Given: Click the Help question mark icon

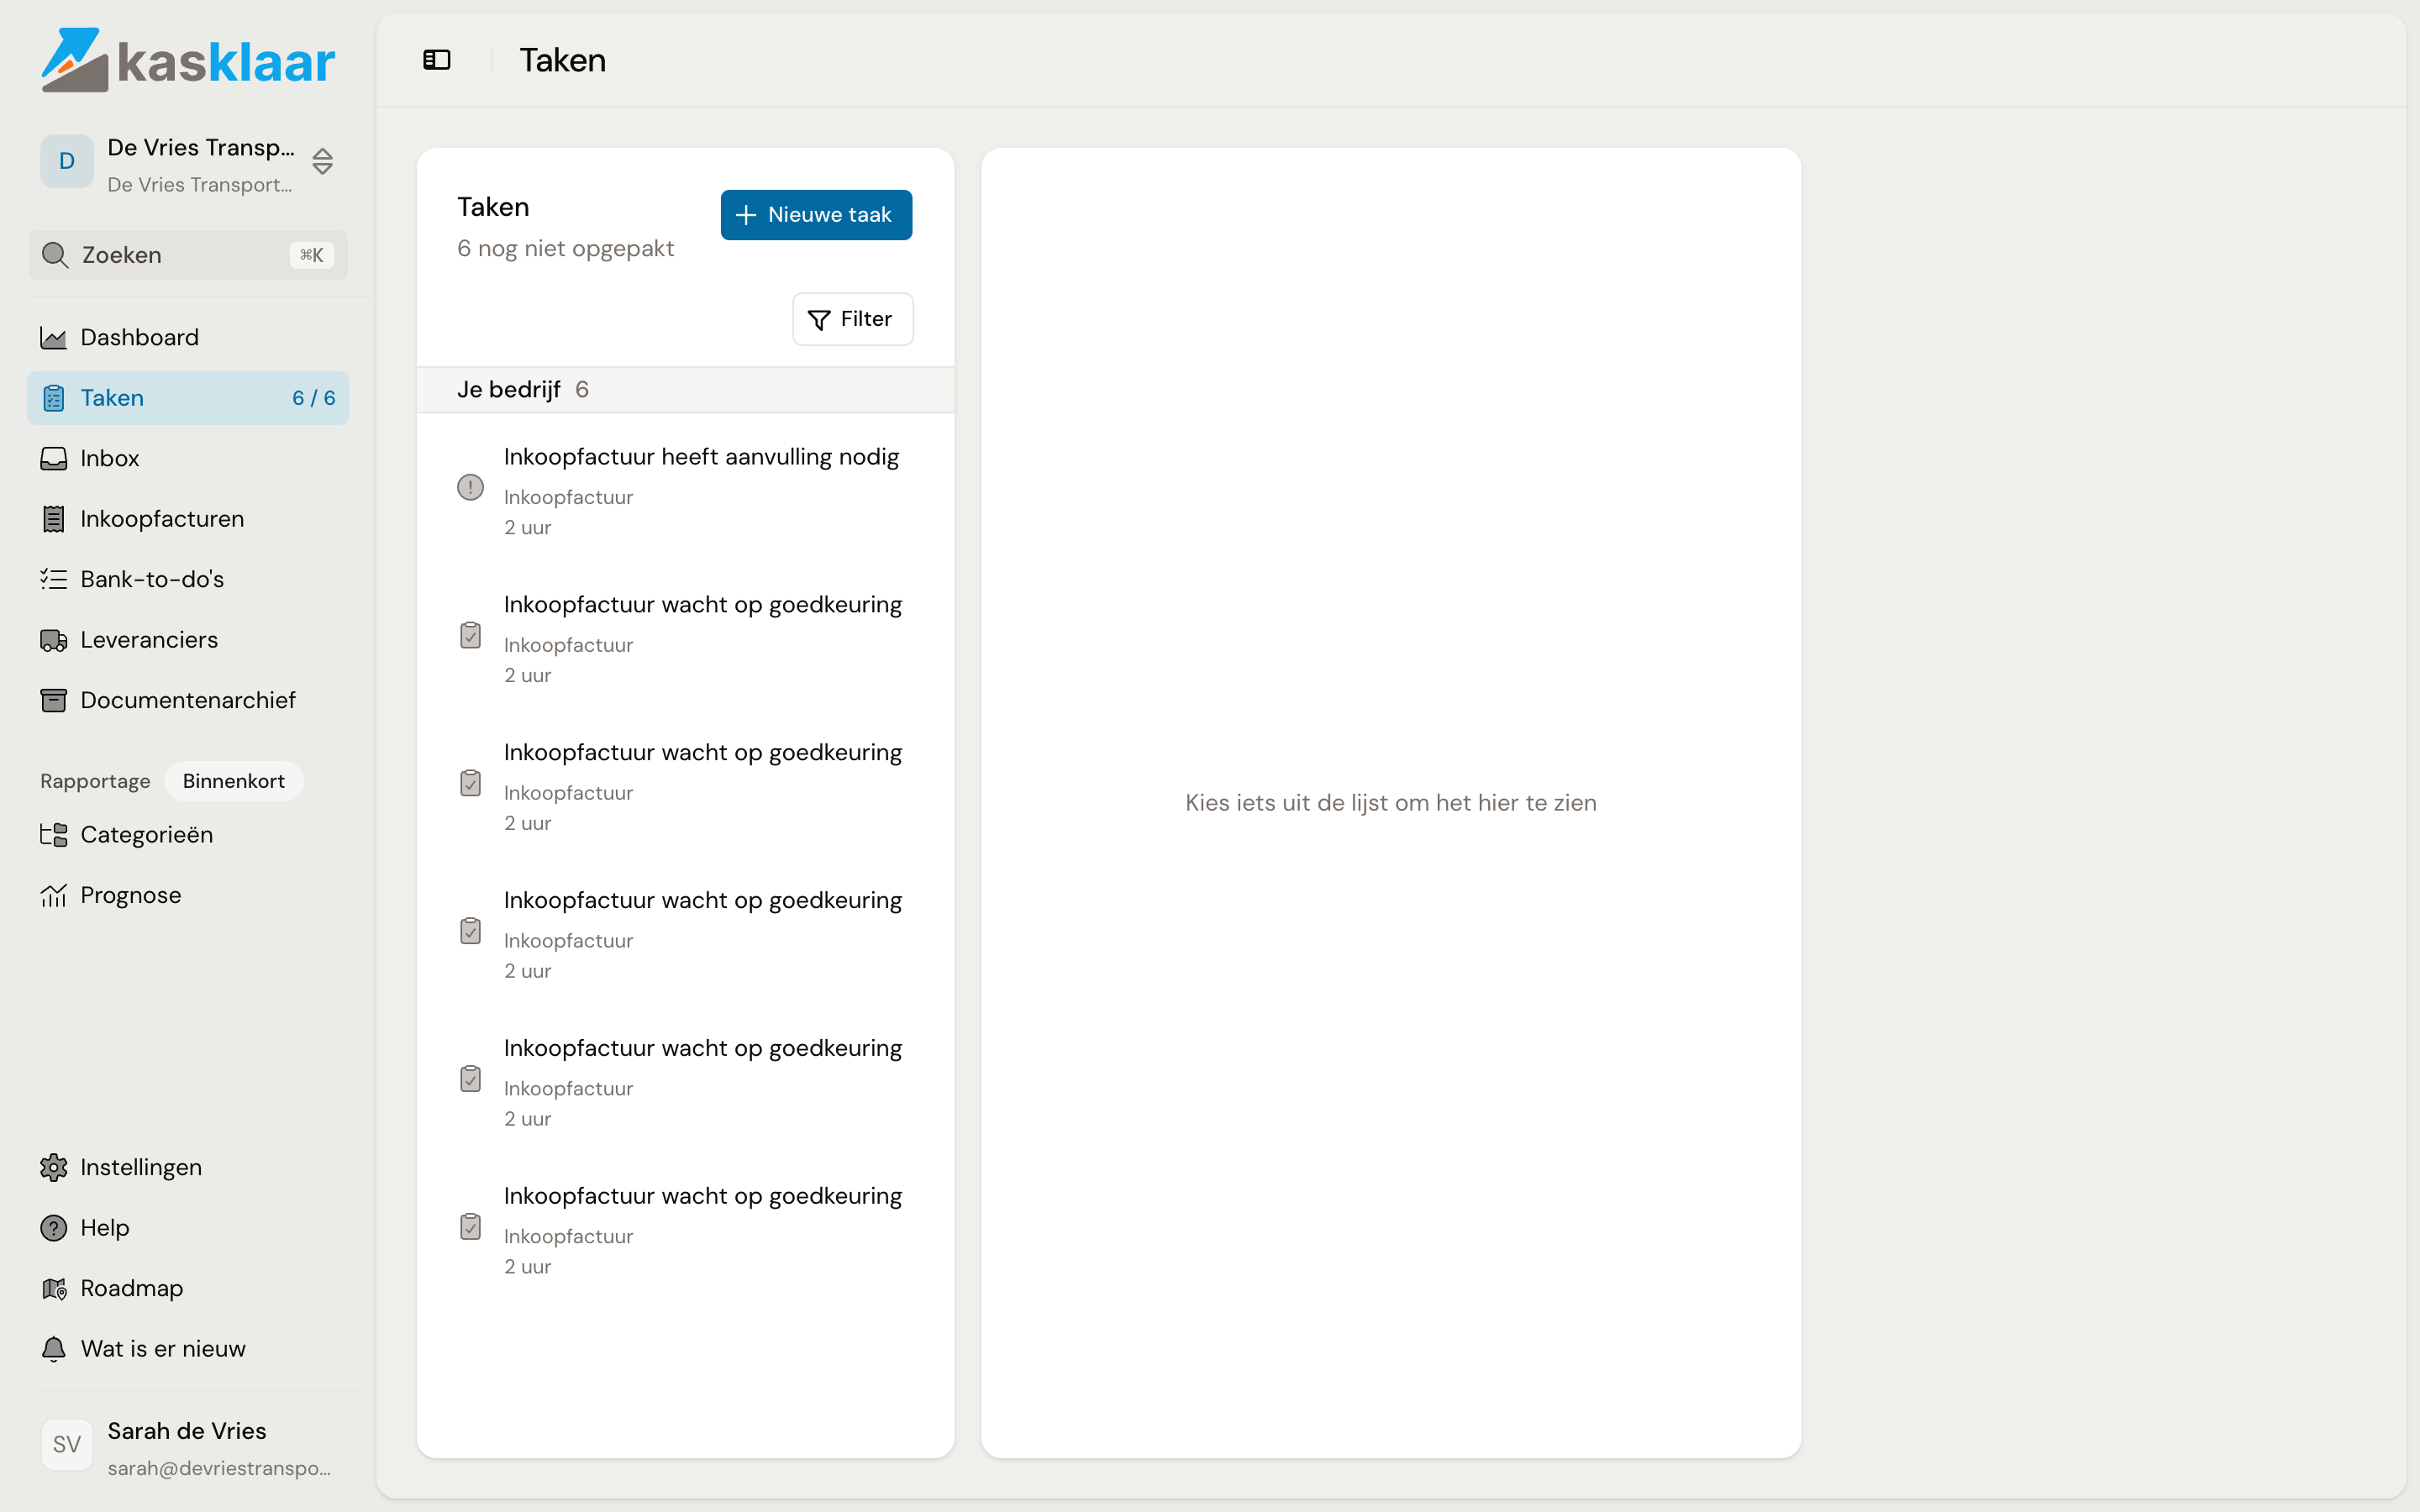Looking at the screenshot, I should [54, 1228].
